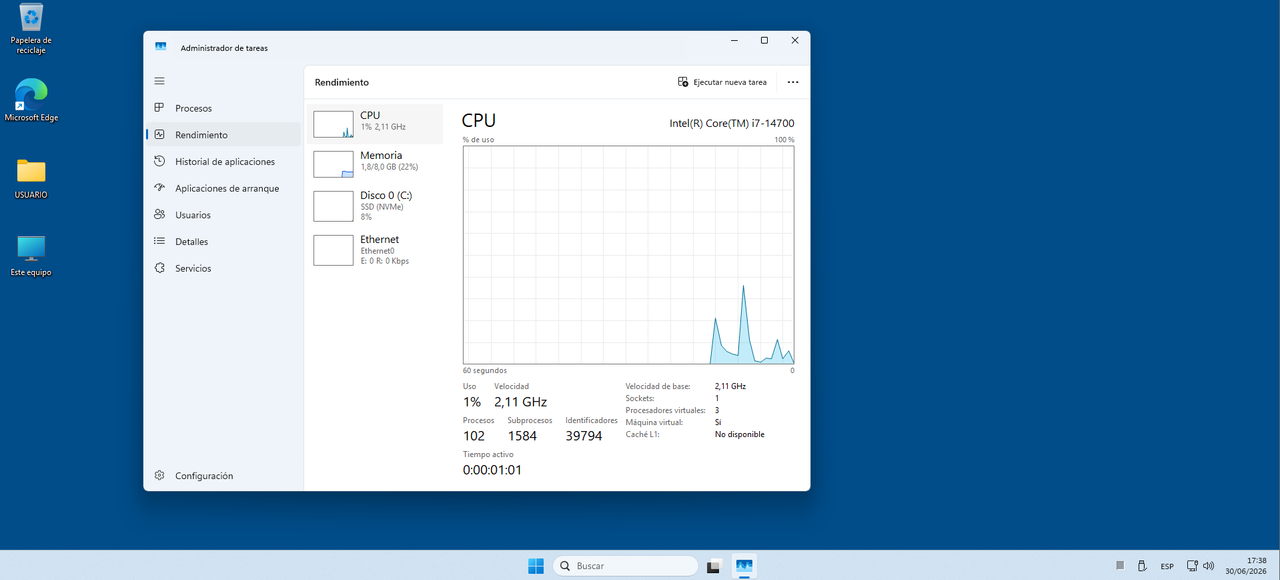
Task: Click the active time 0:00:01:01
Action: pos(492,470)
